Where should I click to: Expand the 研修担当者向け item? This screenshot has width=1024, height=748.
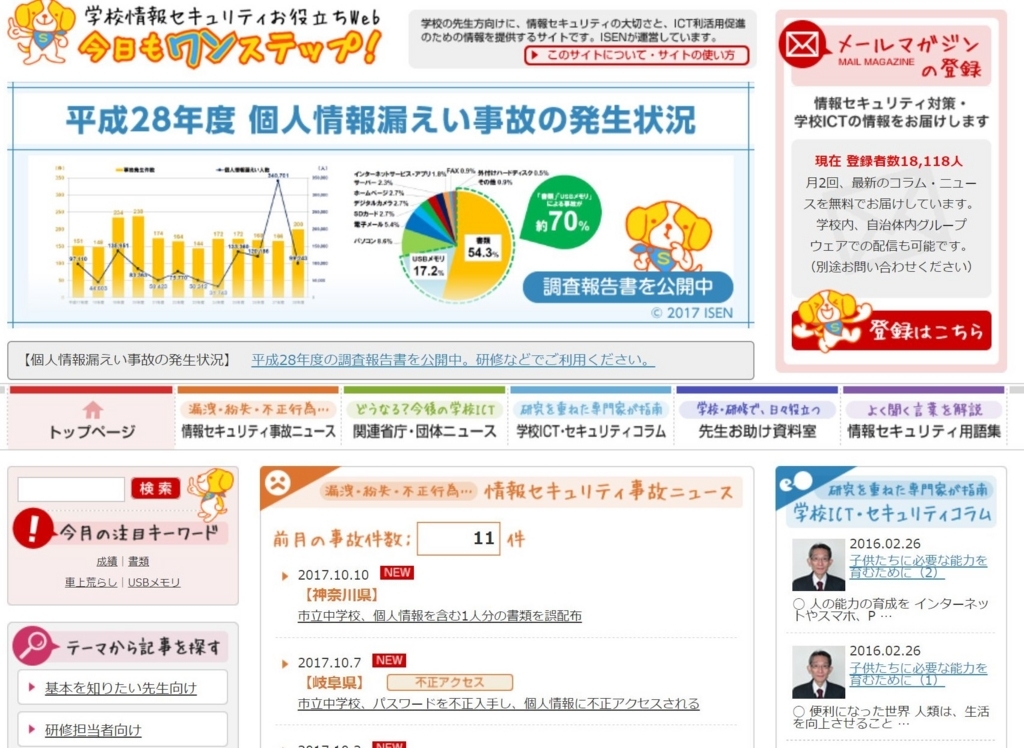pos(92,730)
